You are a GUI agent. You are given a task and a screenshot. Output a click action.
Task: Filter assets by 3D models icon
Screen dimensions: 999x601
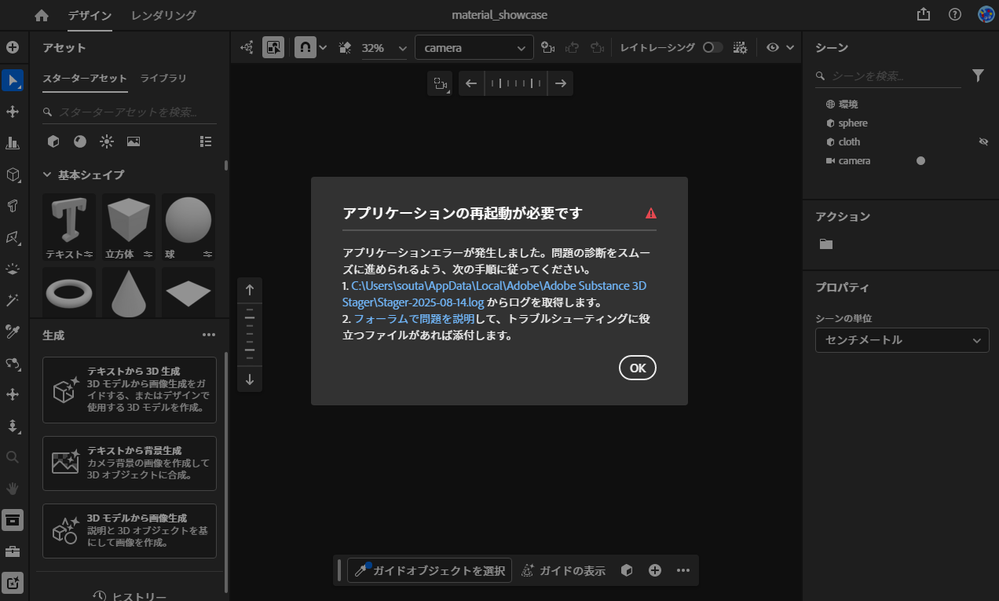(54, 141)
